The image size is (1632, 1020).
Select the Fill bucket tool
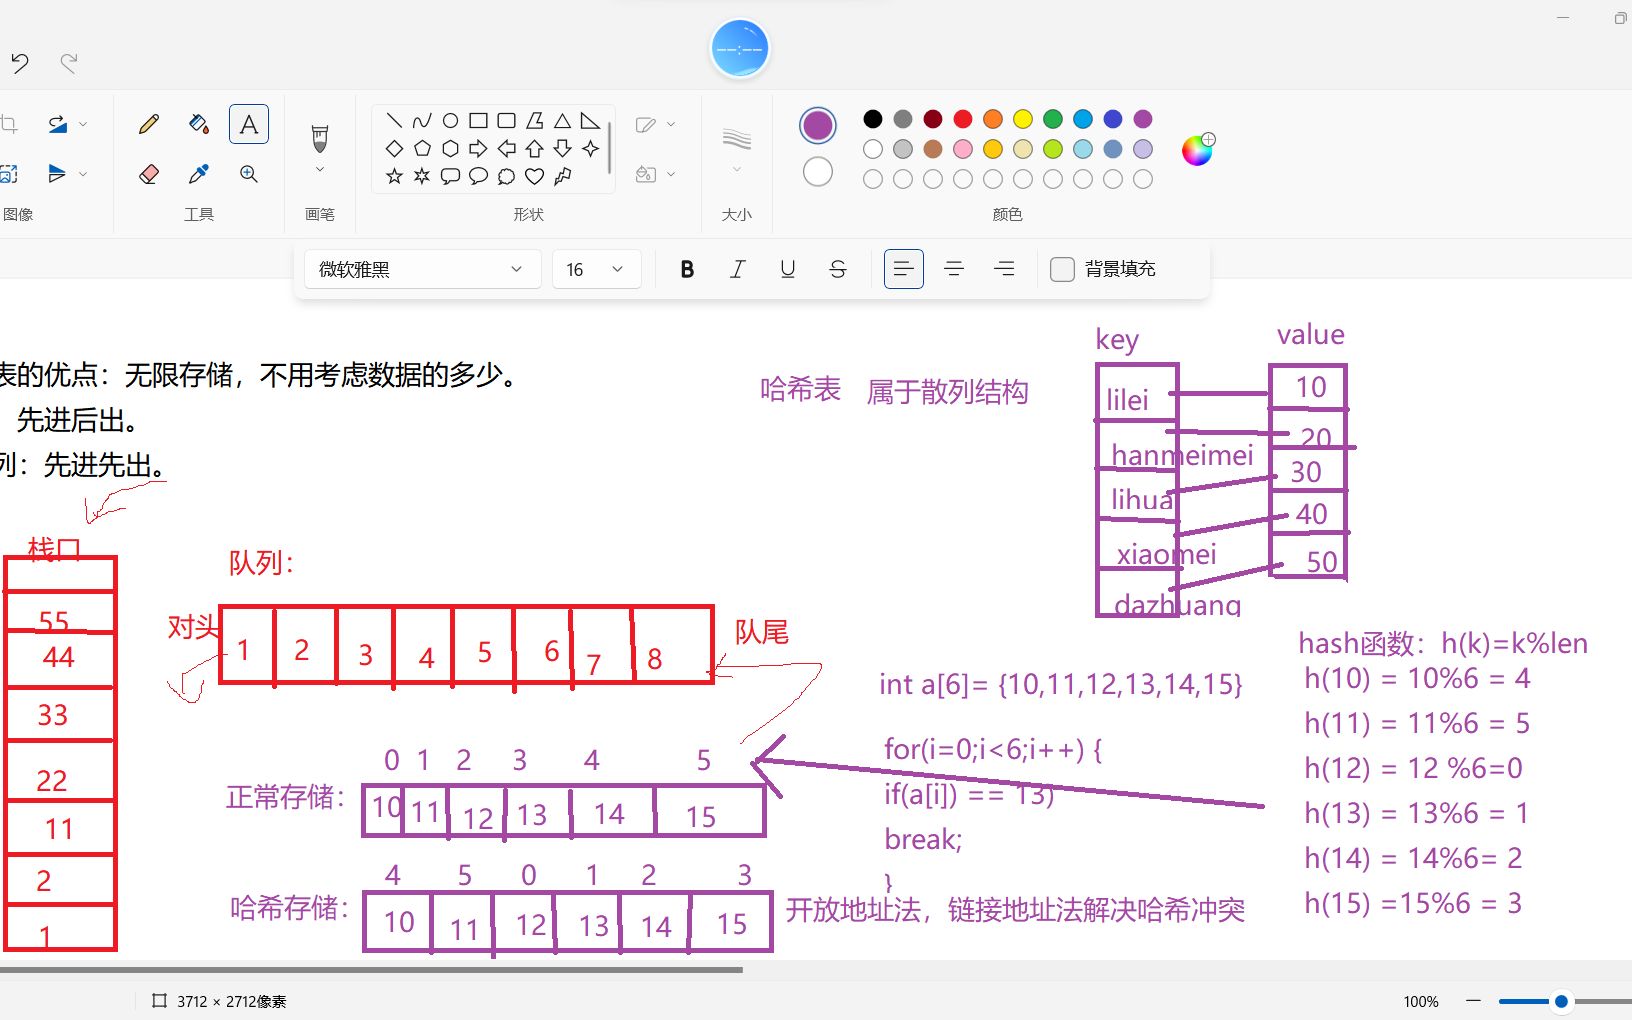click(199, 124)
